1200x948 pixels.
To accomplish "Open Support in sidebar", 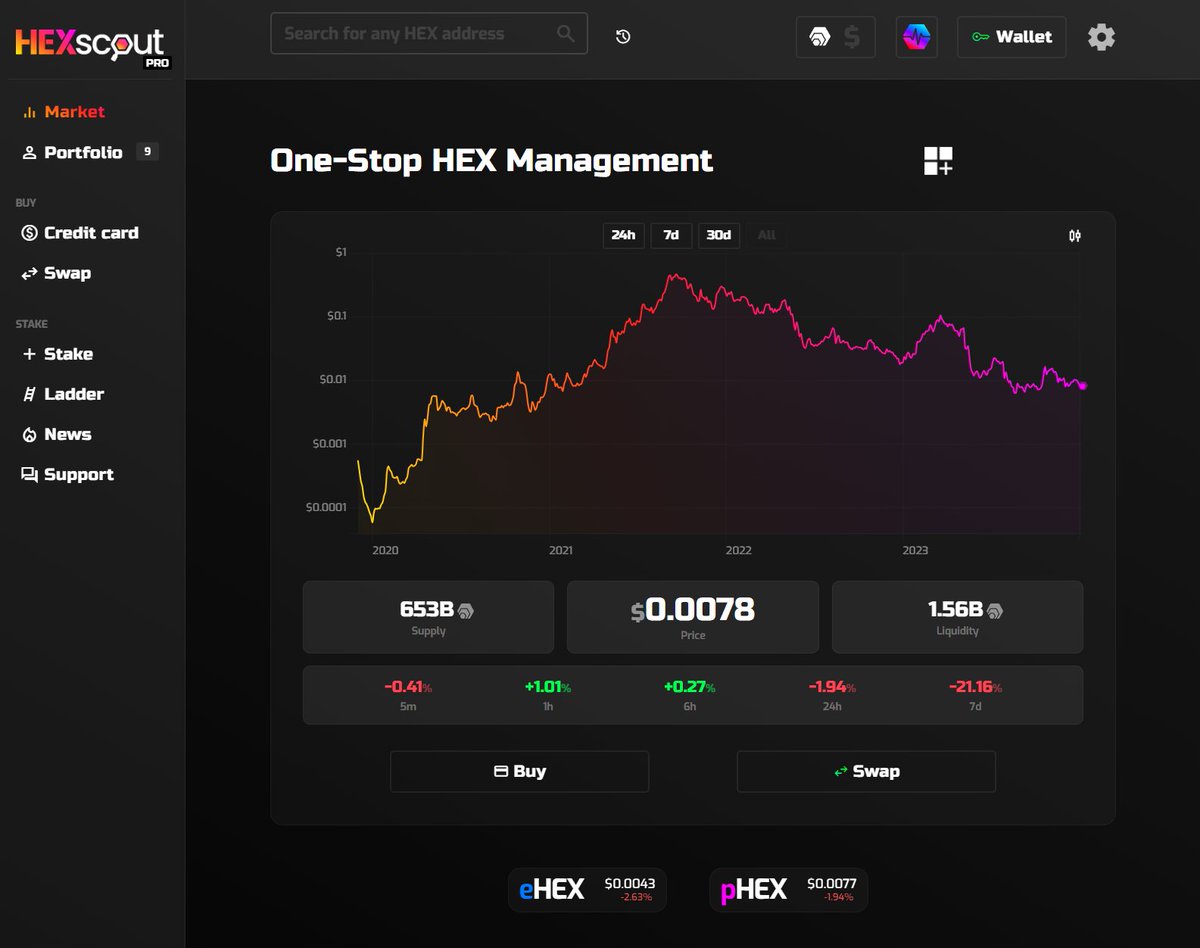I will click(x=67, y=475).
